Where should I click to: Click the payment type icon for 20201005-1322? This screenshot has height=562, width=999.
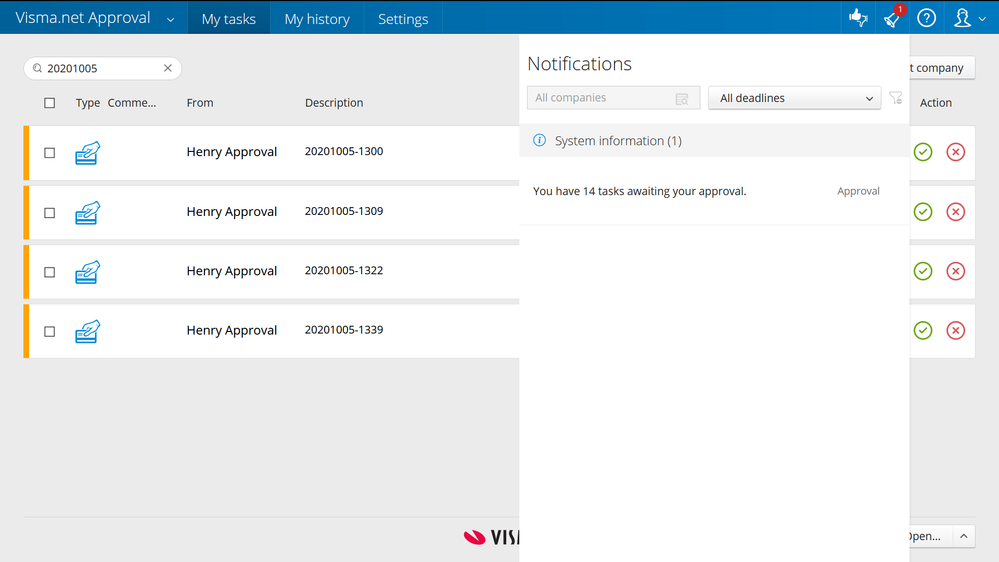88,271
